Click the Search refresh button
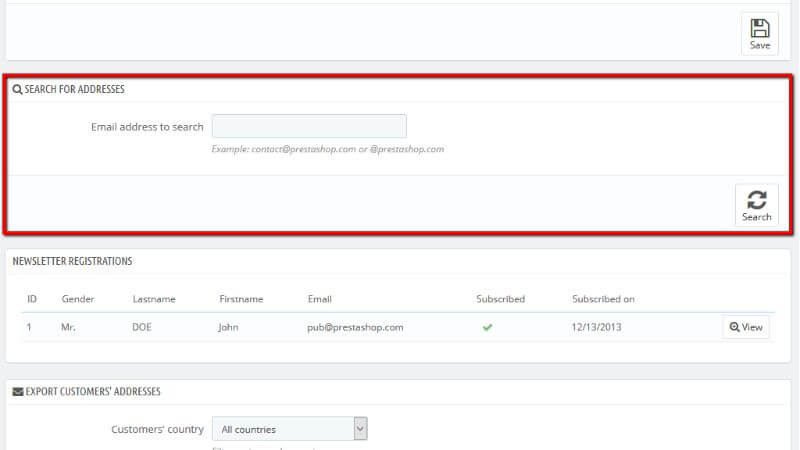Viewport: 800px width, 450px height. (x=757, y=205)
